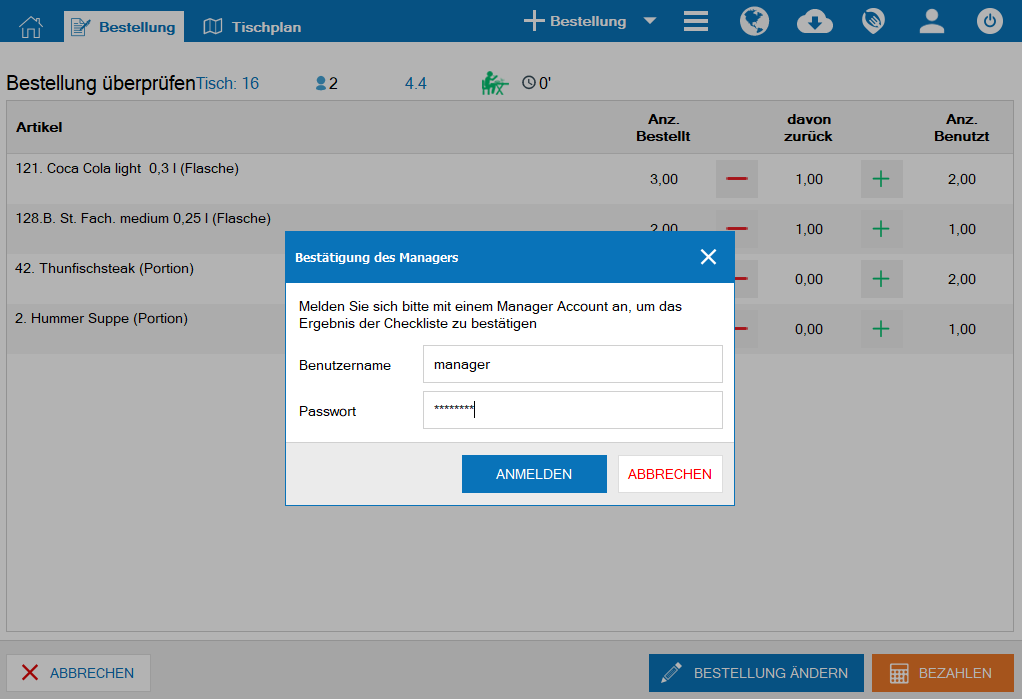Click the power logout icon
This screenshot has height=699, width=1022.
[990, 21]
